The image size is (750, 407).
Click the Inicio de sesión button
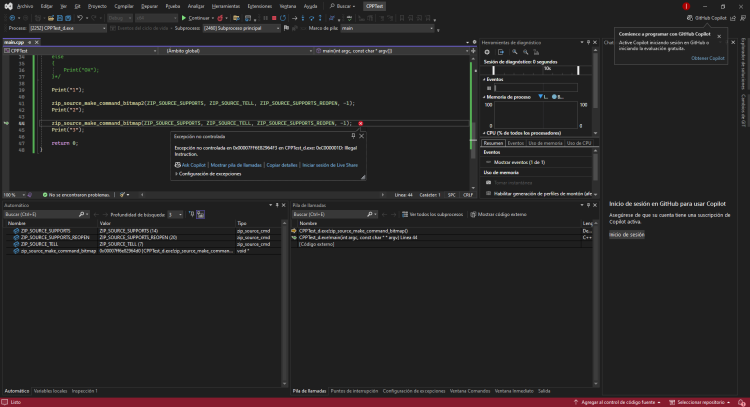627,234
